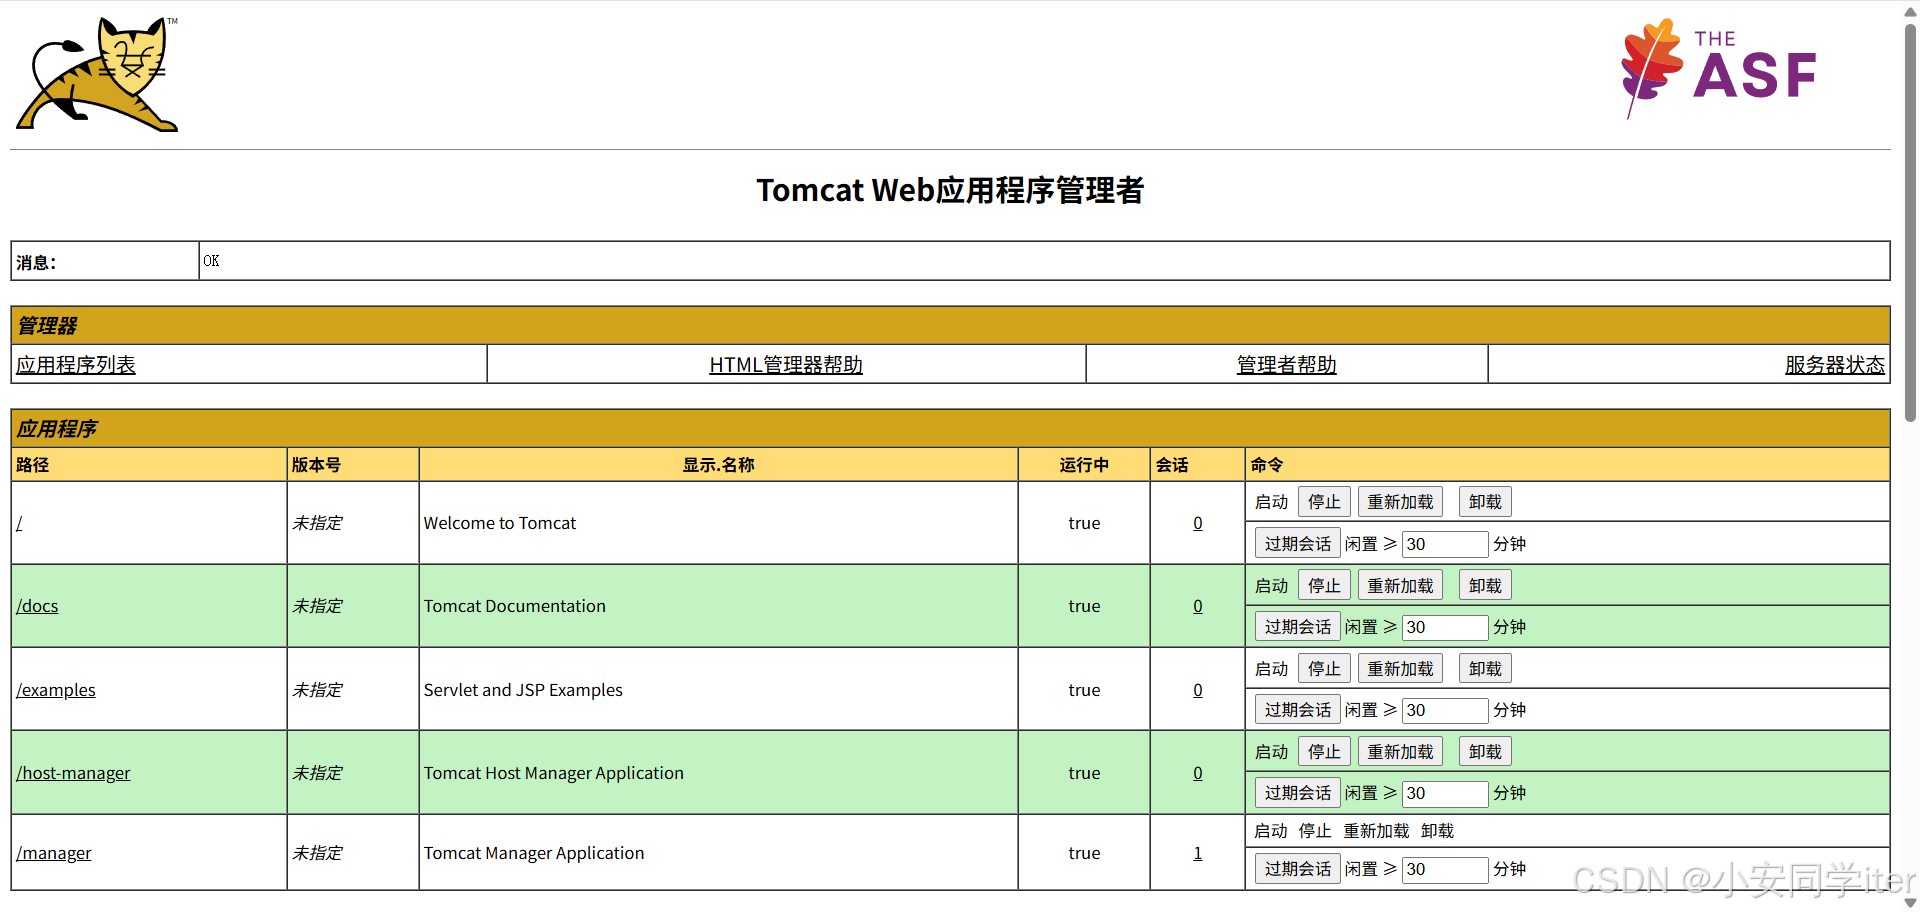The width and height of the screenshot is (1920, 912).
Task: Click the OK message text
Action: click(211, 261)
